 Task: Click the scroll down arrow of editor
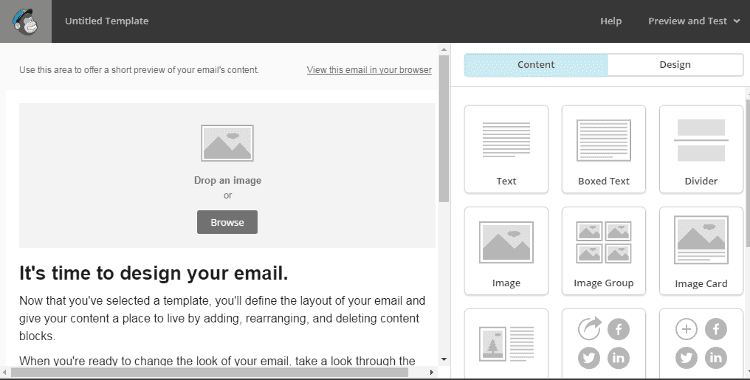point(444,359)
